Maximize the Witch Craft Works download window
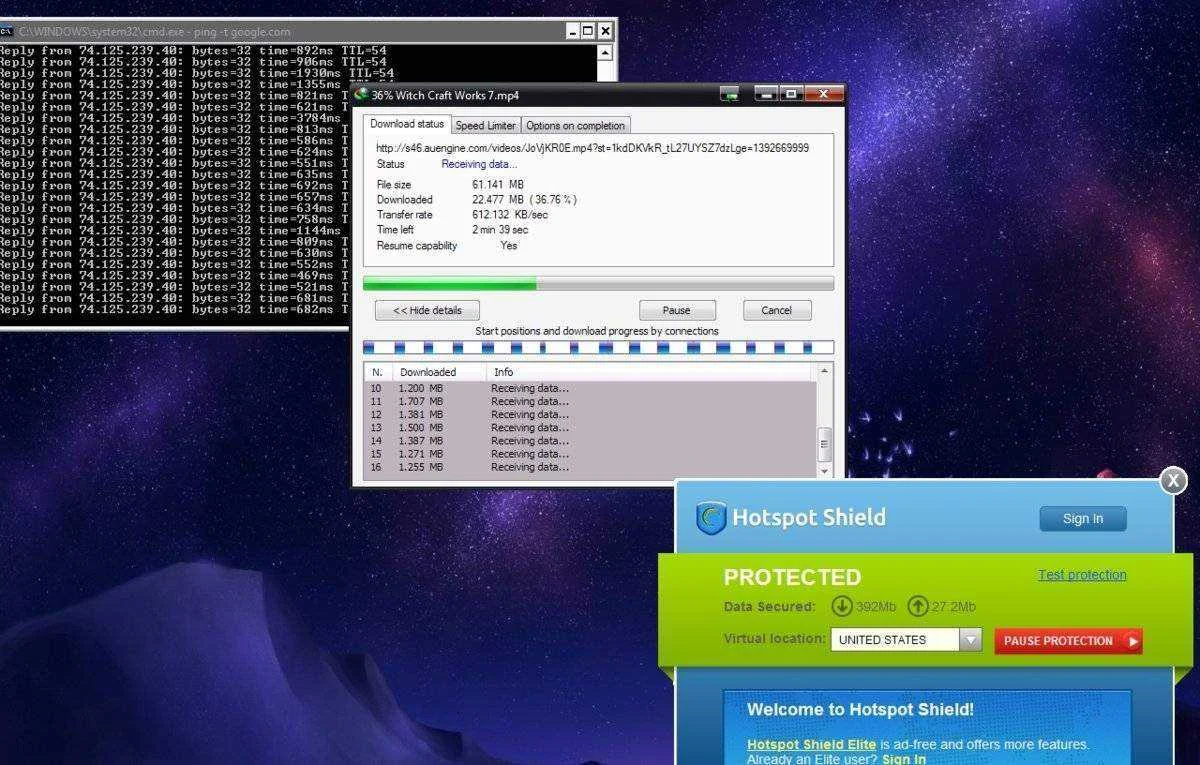 click(x=791, y=94)
